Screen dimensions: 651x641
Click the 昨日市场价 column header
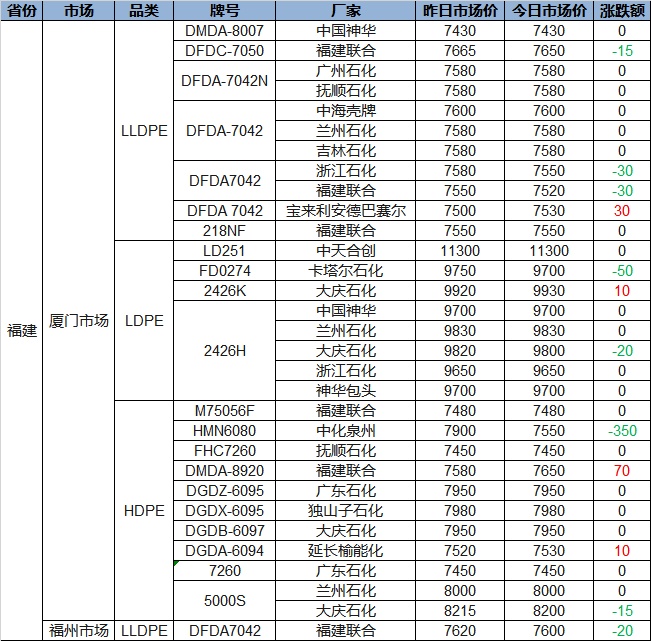point(460,10)
